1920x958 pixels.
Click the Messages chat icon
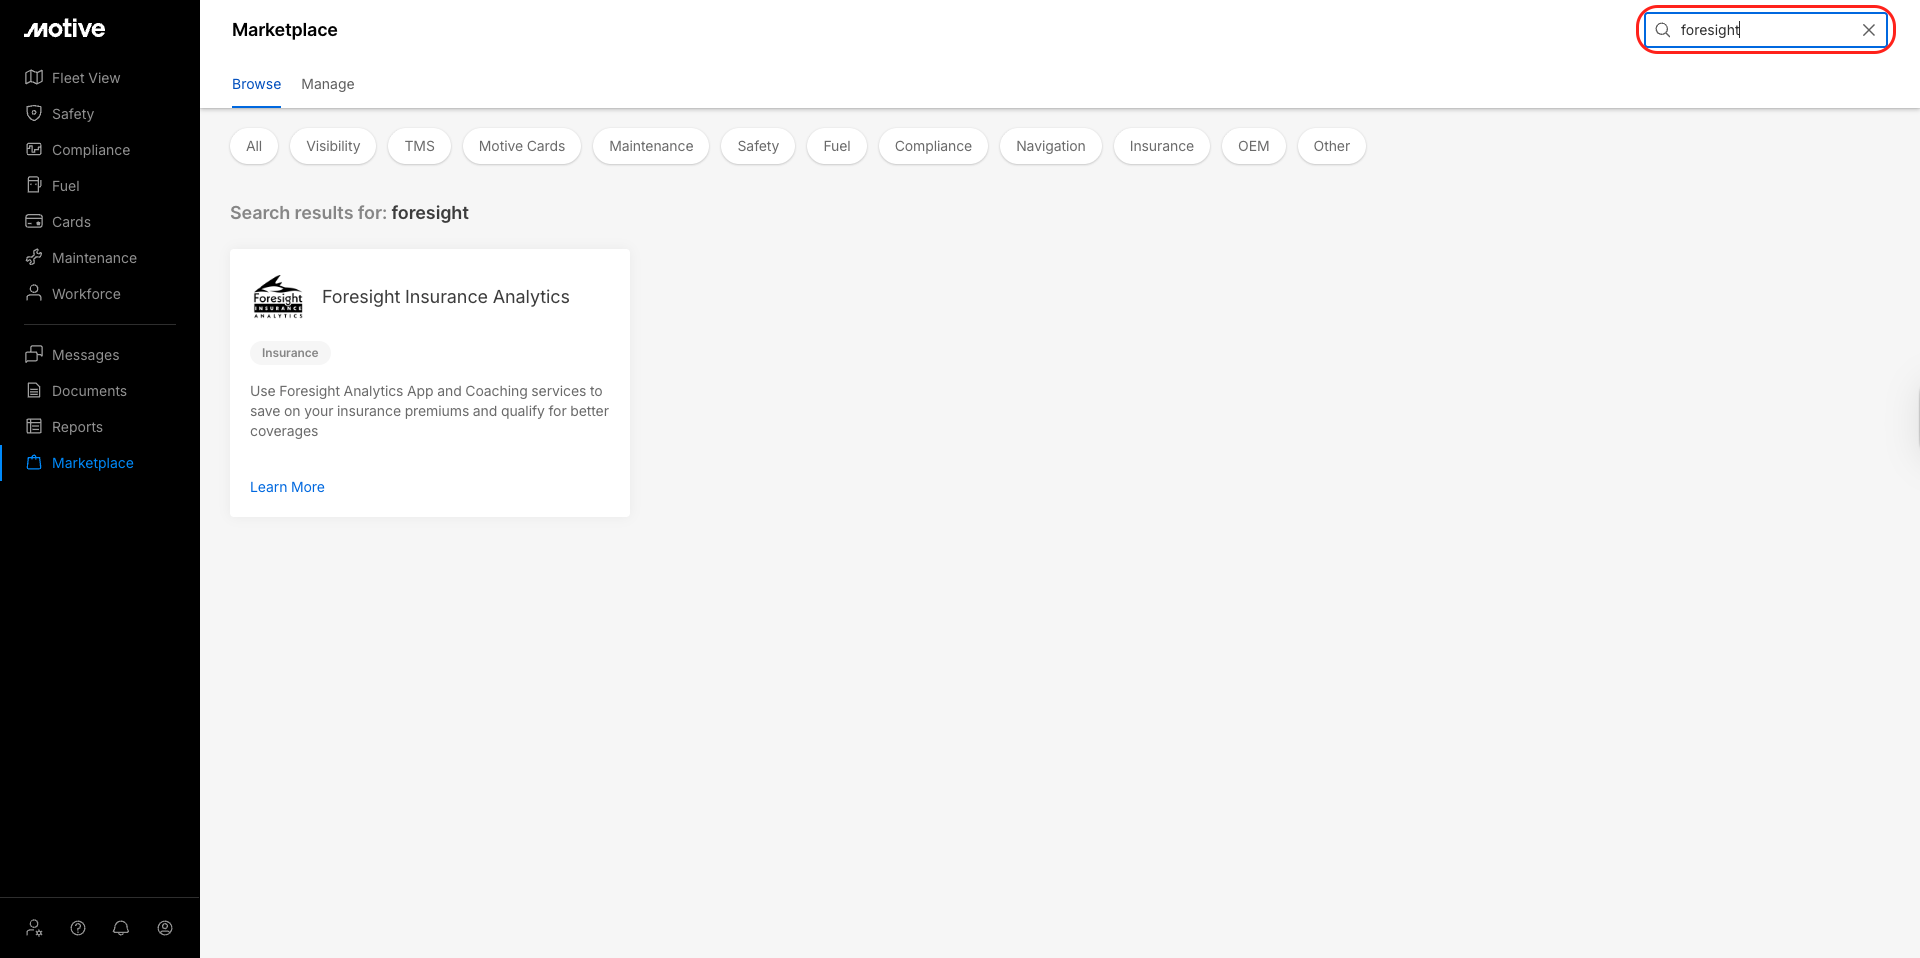[34, 355]
